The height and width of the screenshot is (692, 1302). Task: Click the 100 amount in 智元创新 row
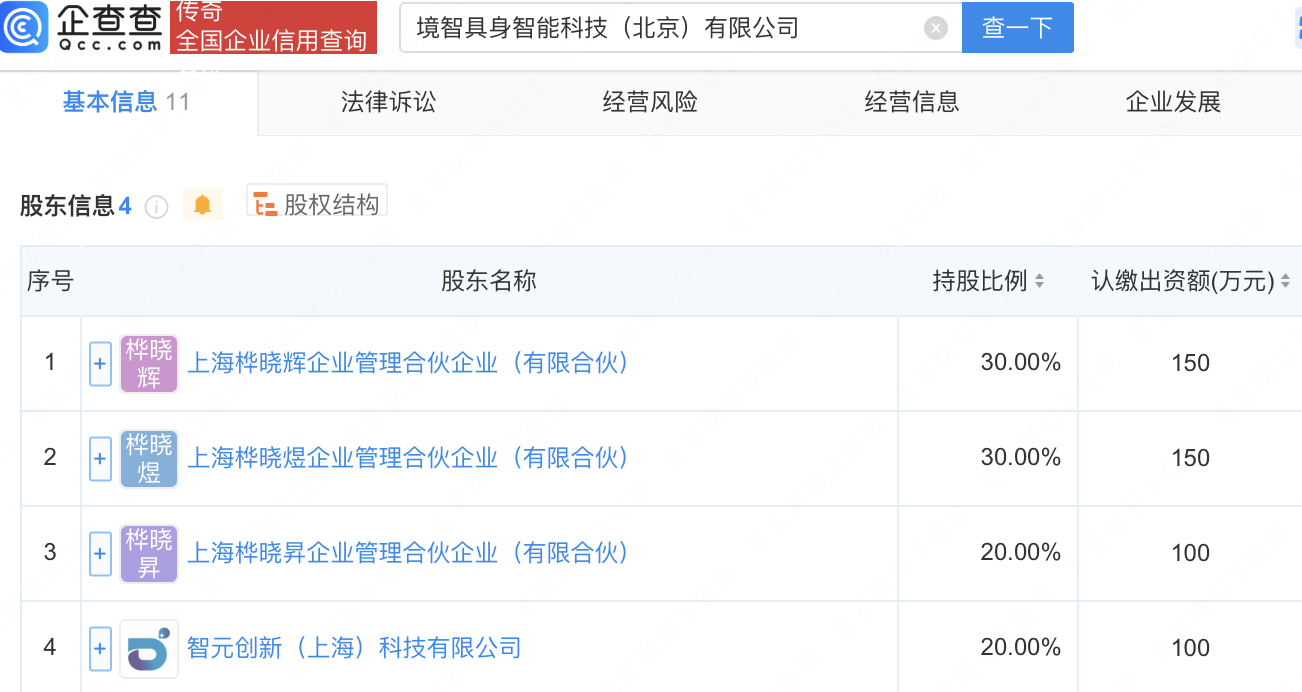click(1190, 648)
